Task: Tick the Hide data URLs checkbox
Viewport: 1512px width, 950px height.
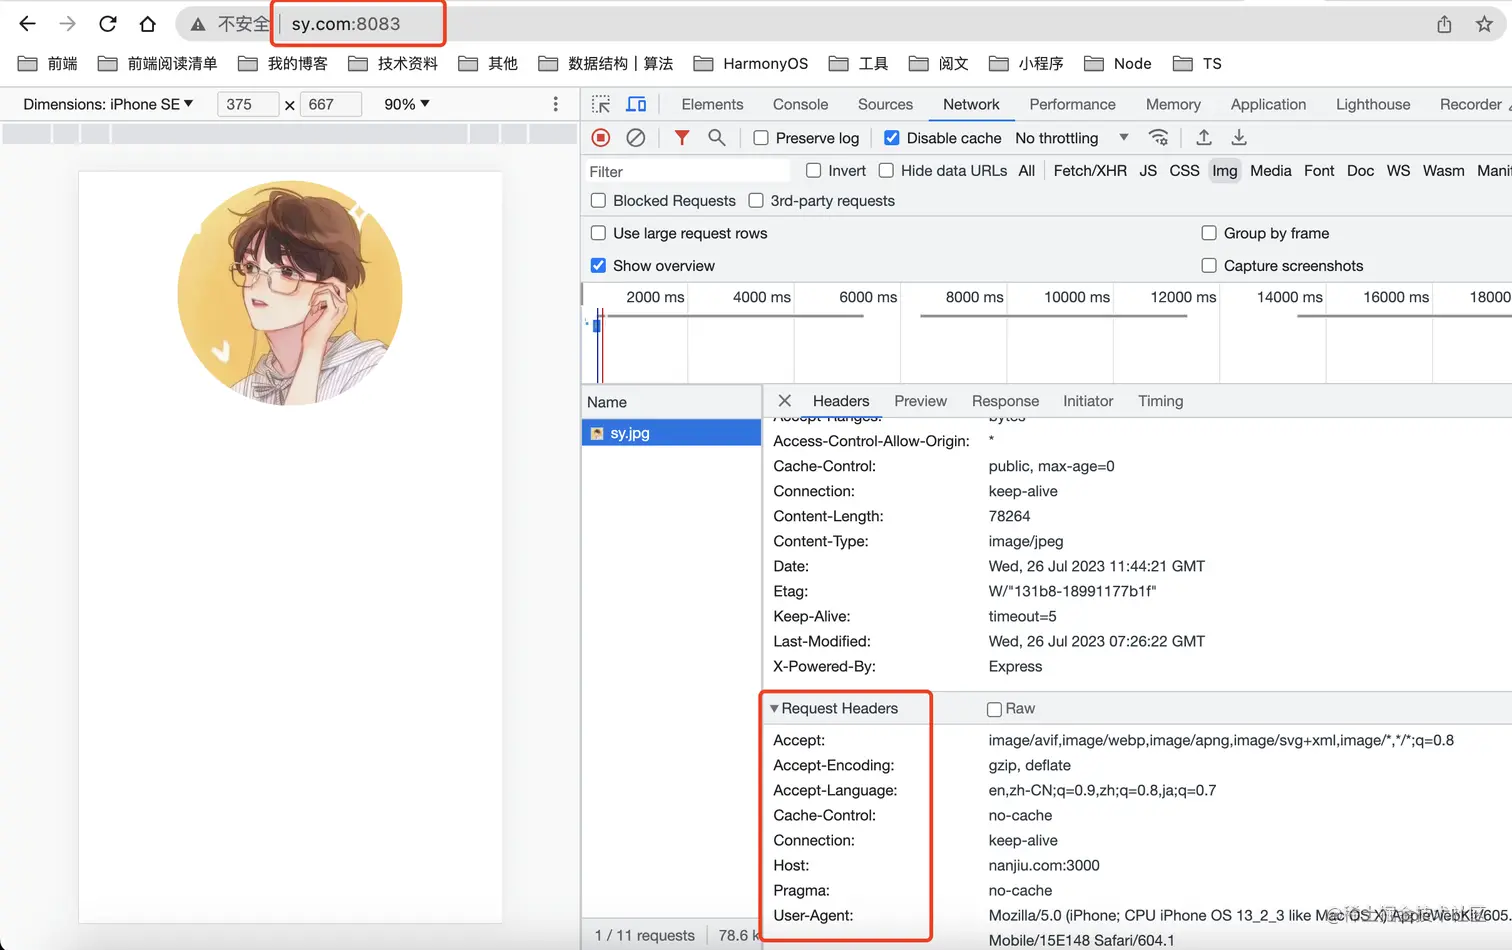Action: [886, 171]
